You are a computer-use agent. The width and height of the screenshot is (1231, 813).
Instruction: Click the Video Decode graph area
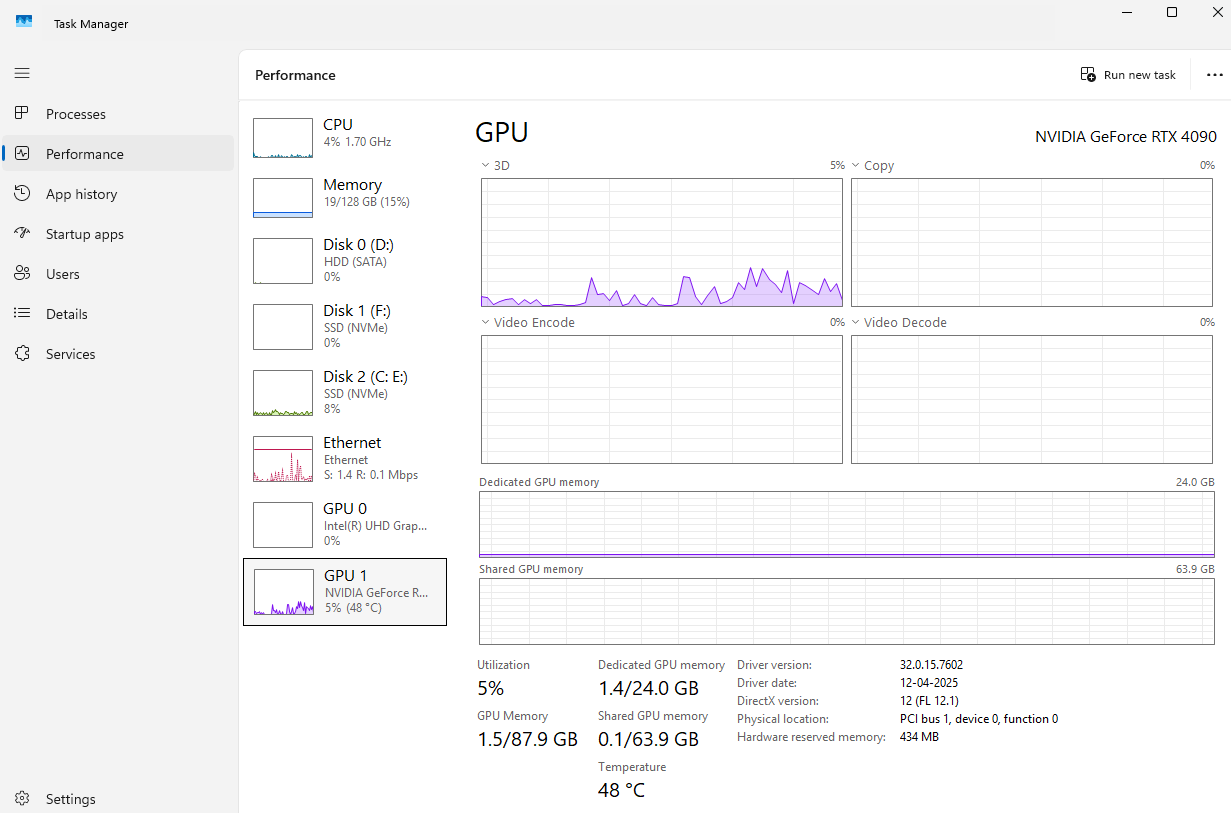coord(1032,399)
